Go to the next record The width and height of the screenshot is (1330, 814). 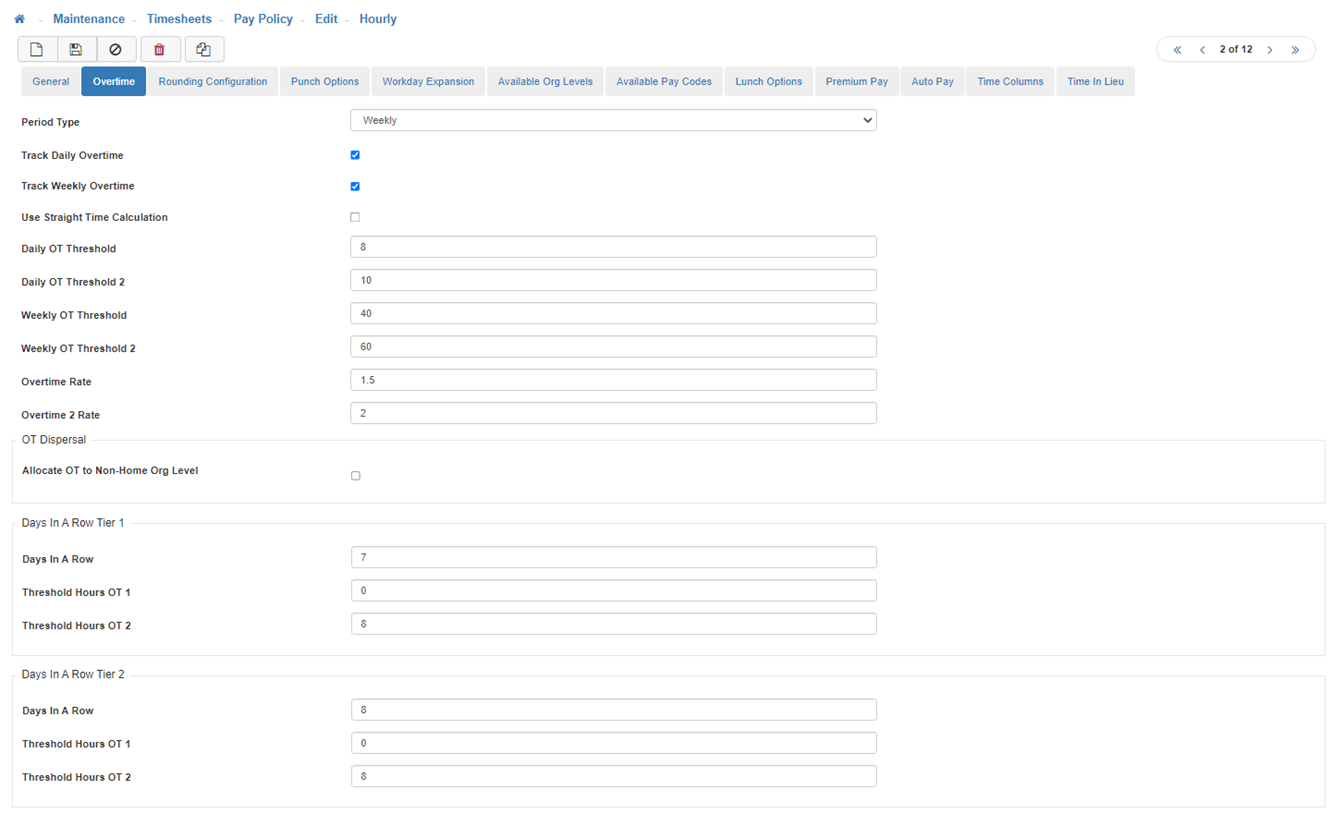coord(1270,50)
